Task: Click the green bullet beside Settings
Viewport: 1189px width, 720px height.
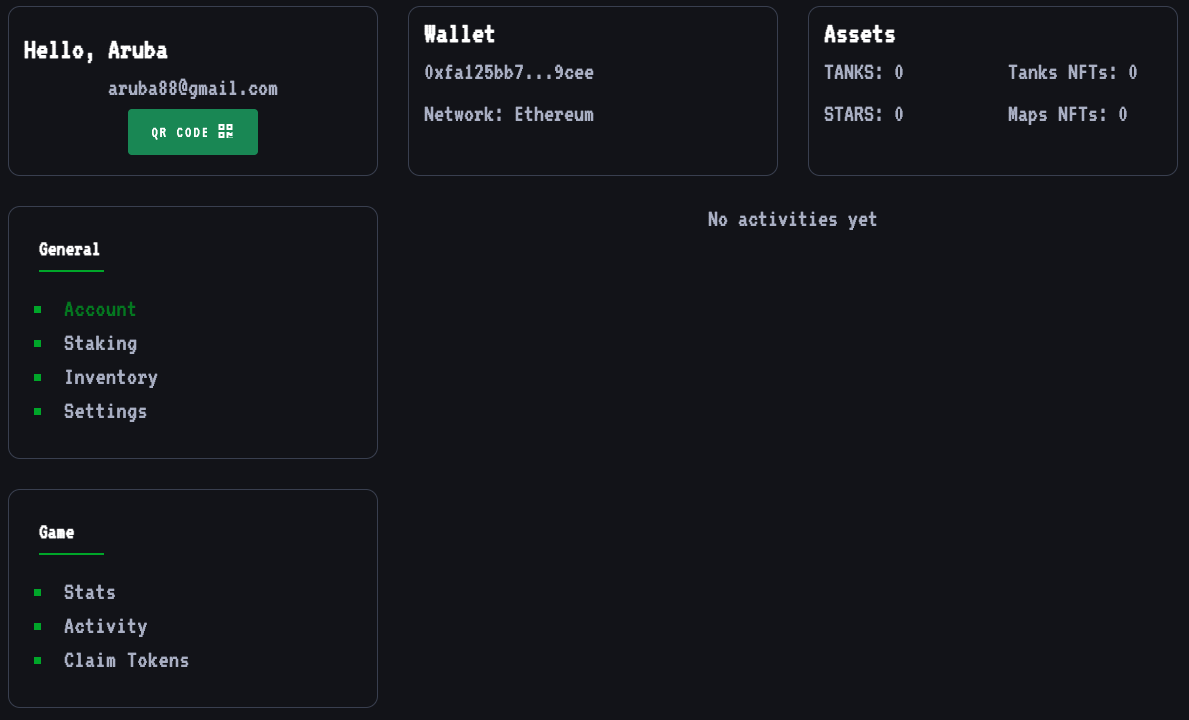Action: click(x=38, y=412)
